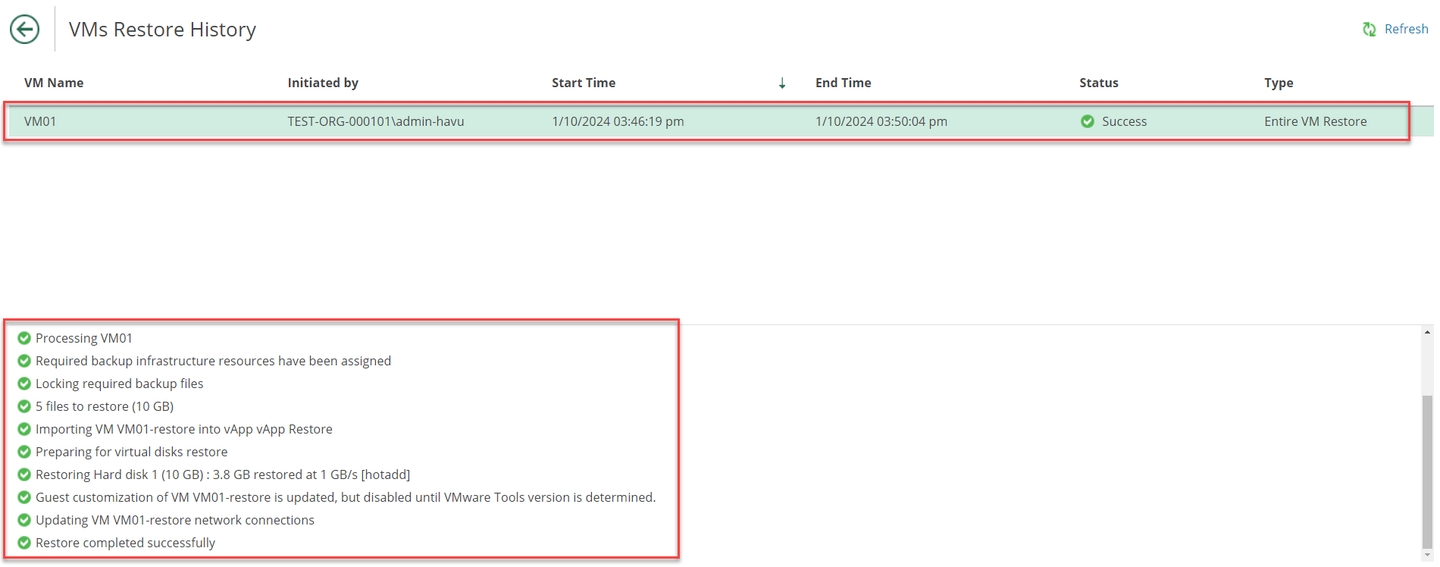Viewport: 1440px width, 567px height.
Task: Click the green Success status icon
Action: click(1087, 122)
